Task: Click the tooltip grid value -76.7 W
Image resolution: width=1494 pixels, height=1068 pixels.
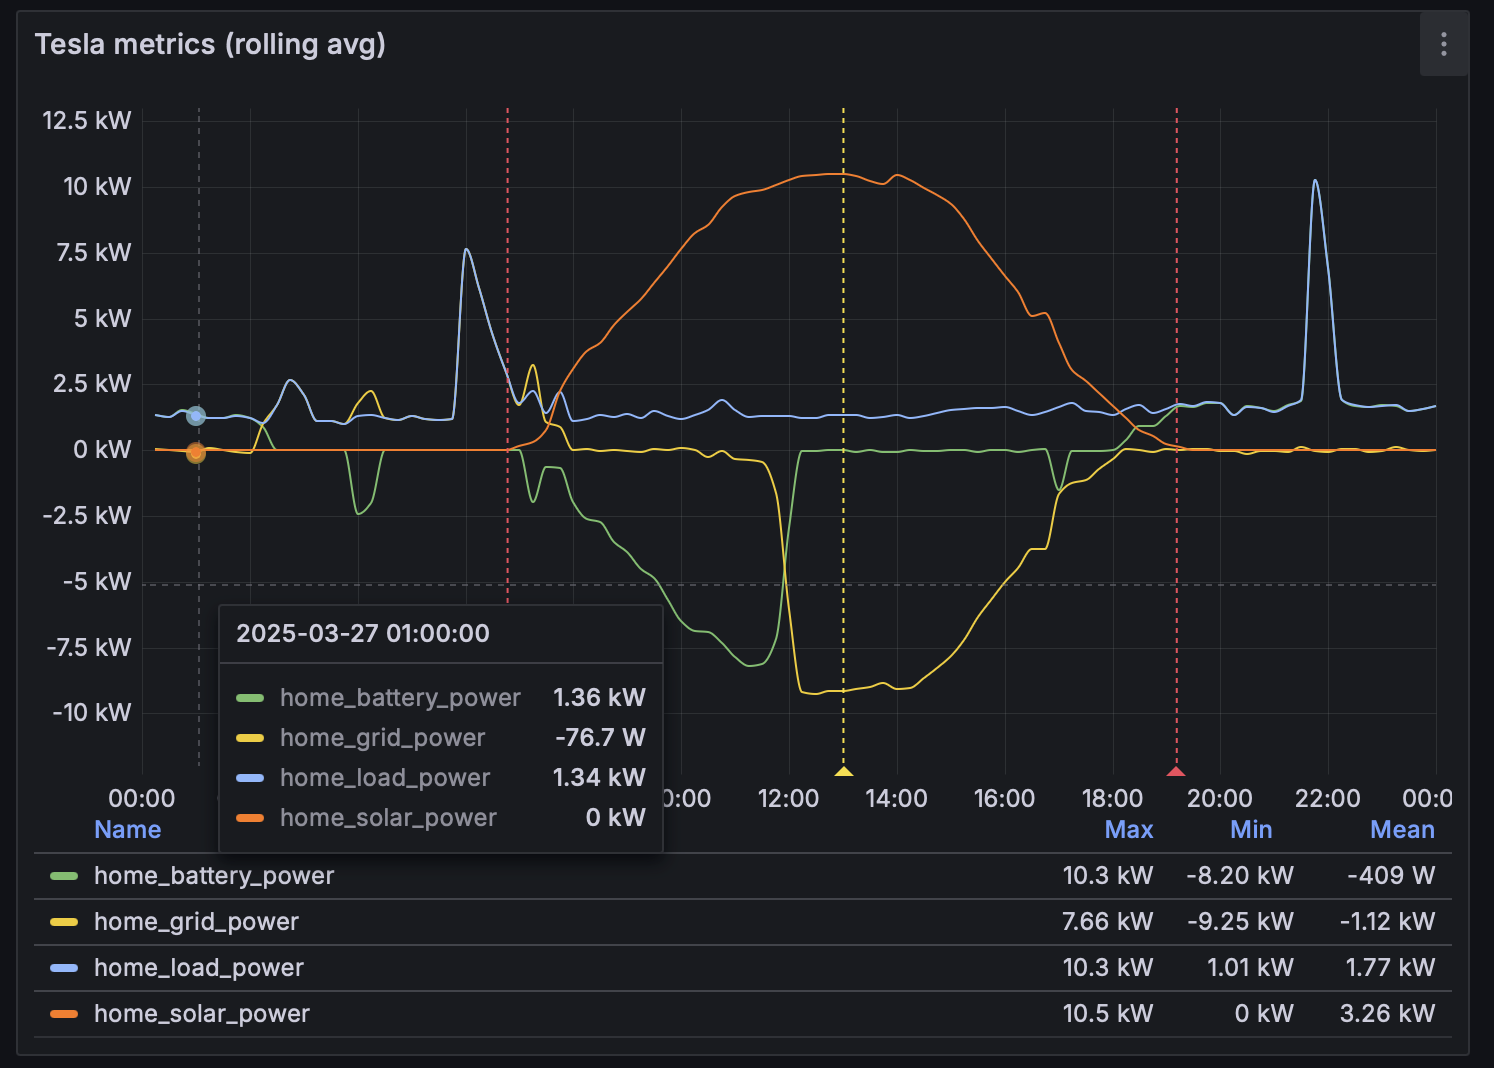Action: (x=600, y=737)
